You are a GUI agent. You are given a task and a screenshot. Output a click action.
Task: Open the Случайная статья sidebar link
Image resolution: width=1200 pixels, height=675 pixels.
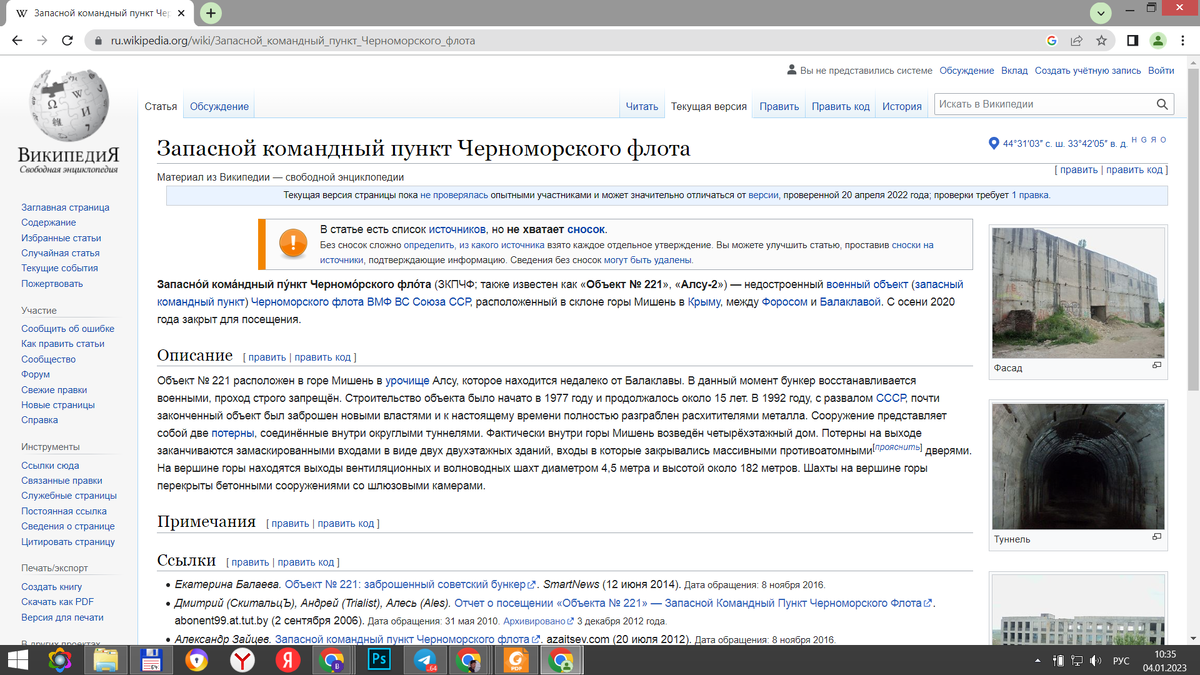tap(60, 253)
